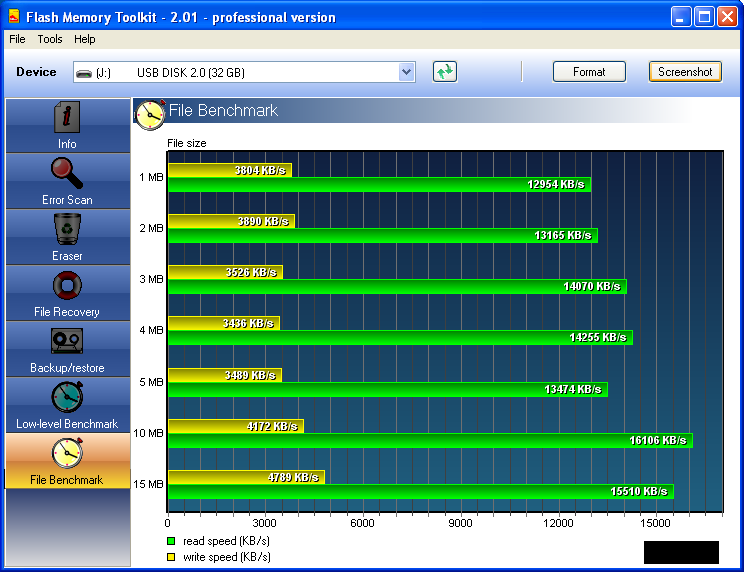The width and height of the screenshot is (744, 572).
Task: Open the File menu
Action: pyautogui.click(x=17, y=39)
